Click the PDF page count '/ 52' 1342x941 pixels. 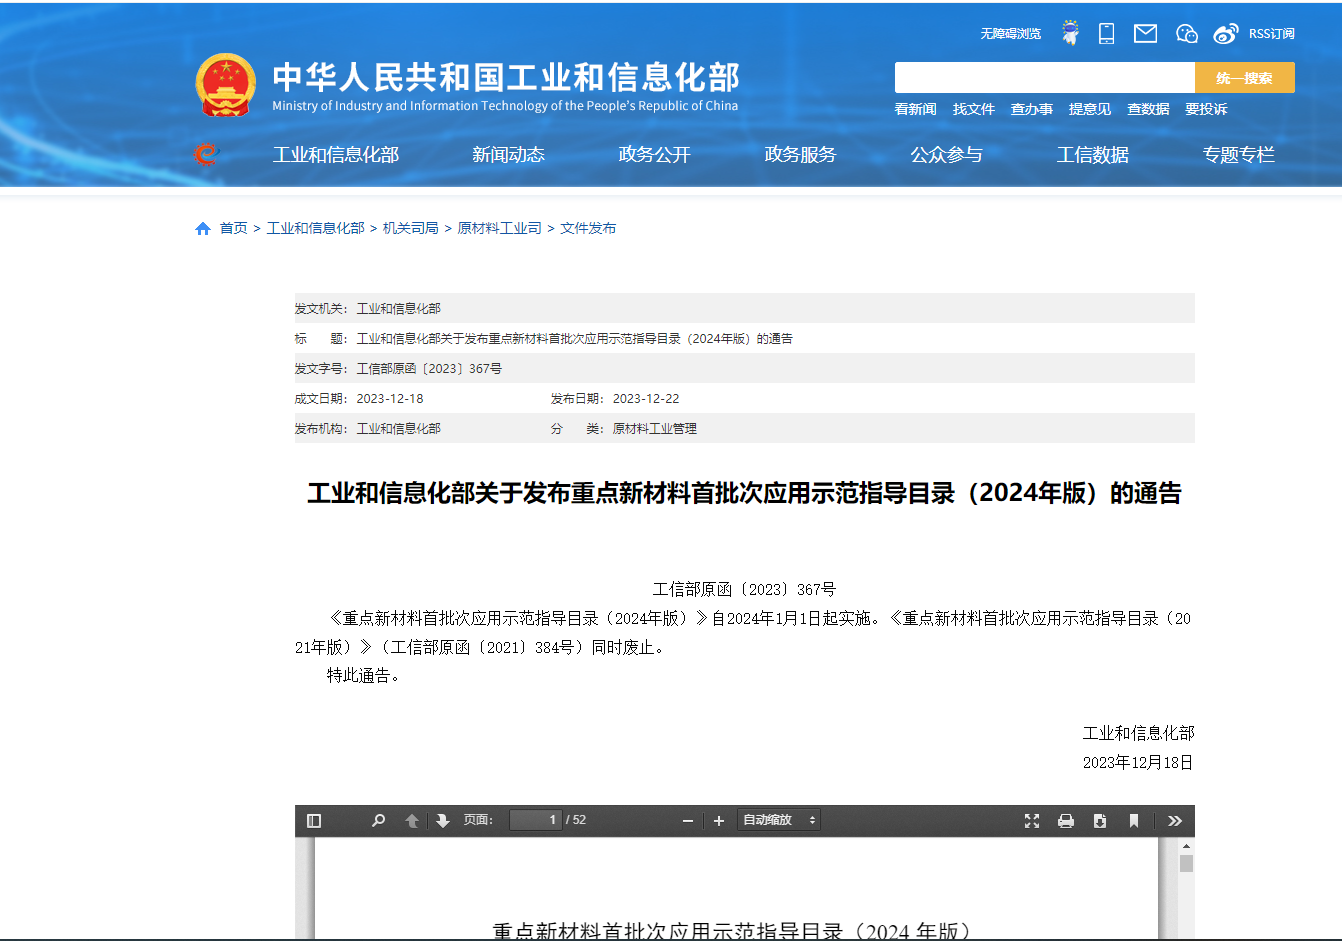[576, 820]
